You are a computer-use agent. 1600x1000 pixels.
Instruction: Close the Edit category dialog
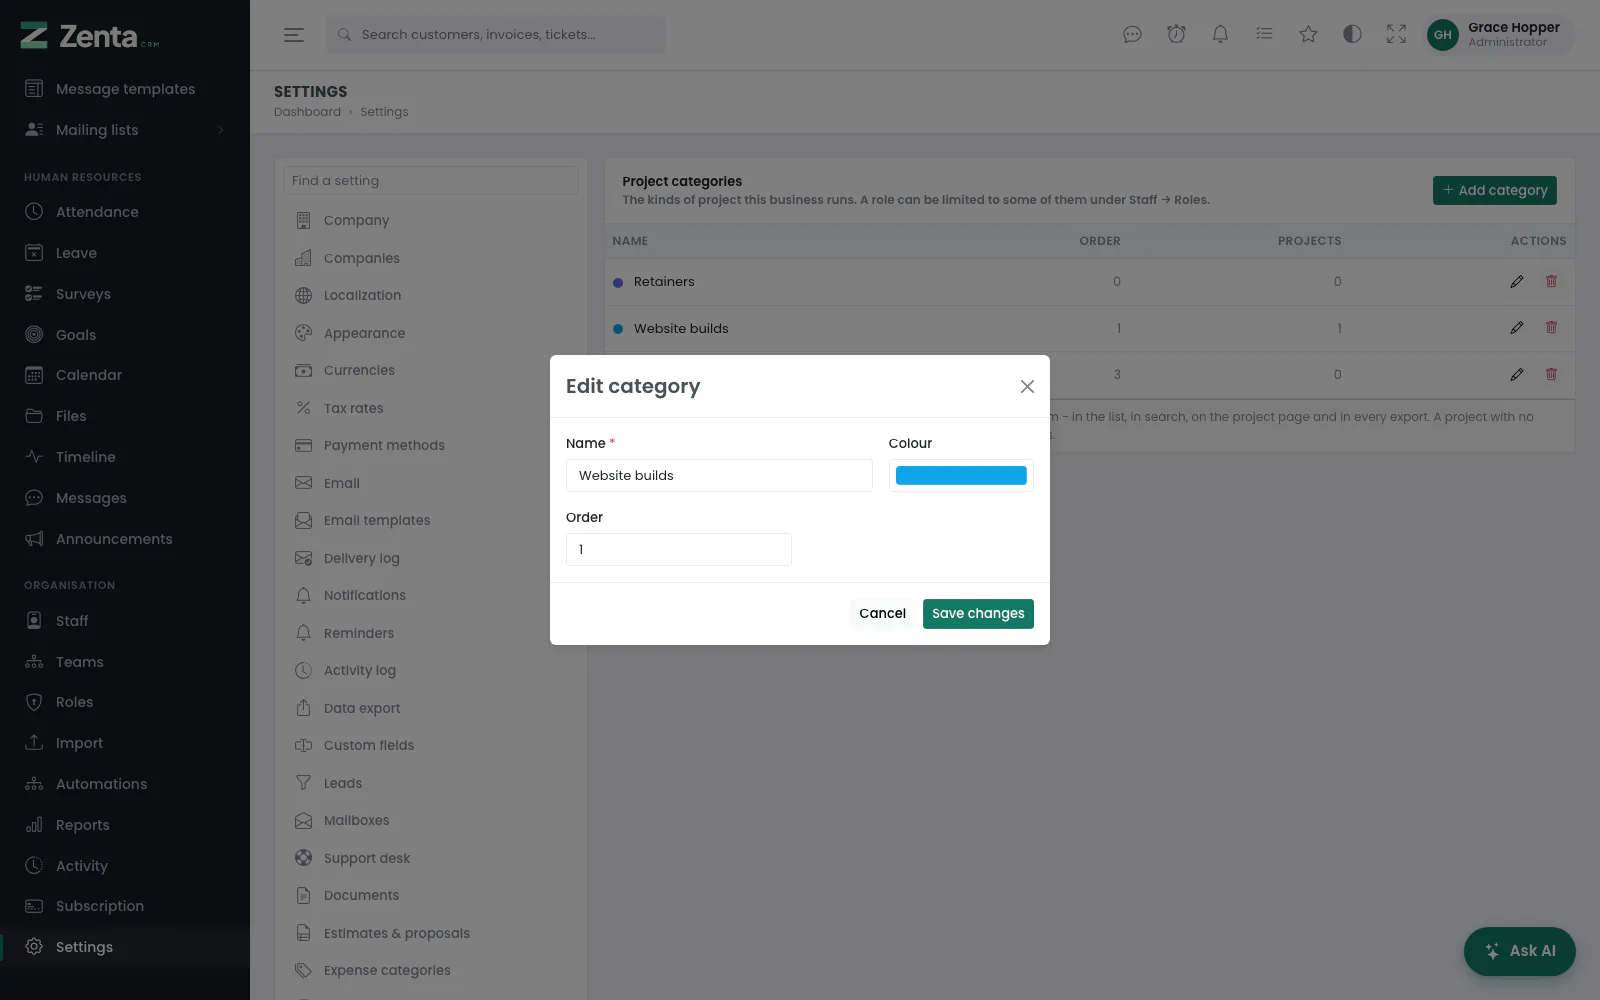[x=1027, y=386]
